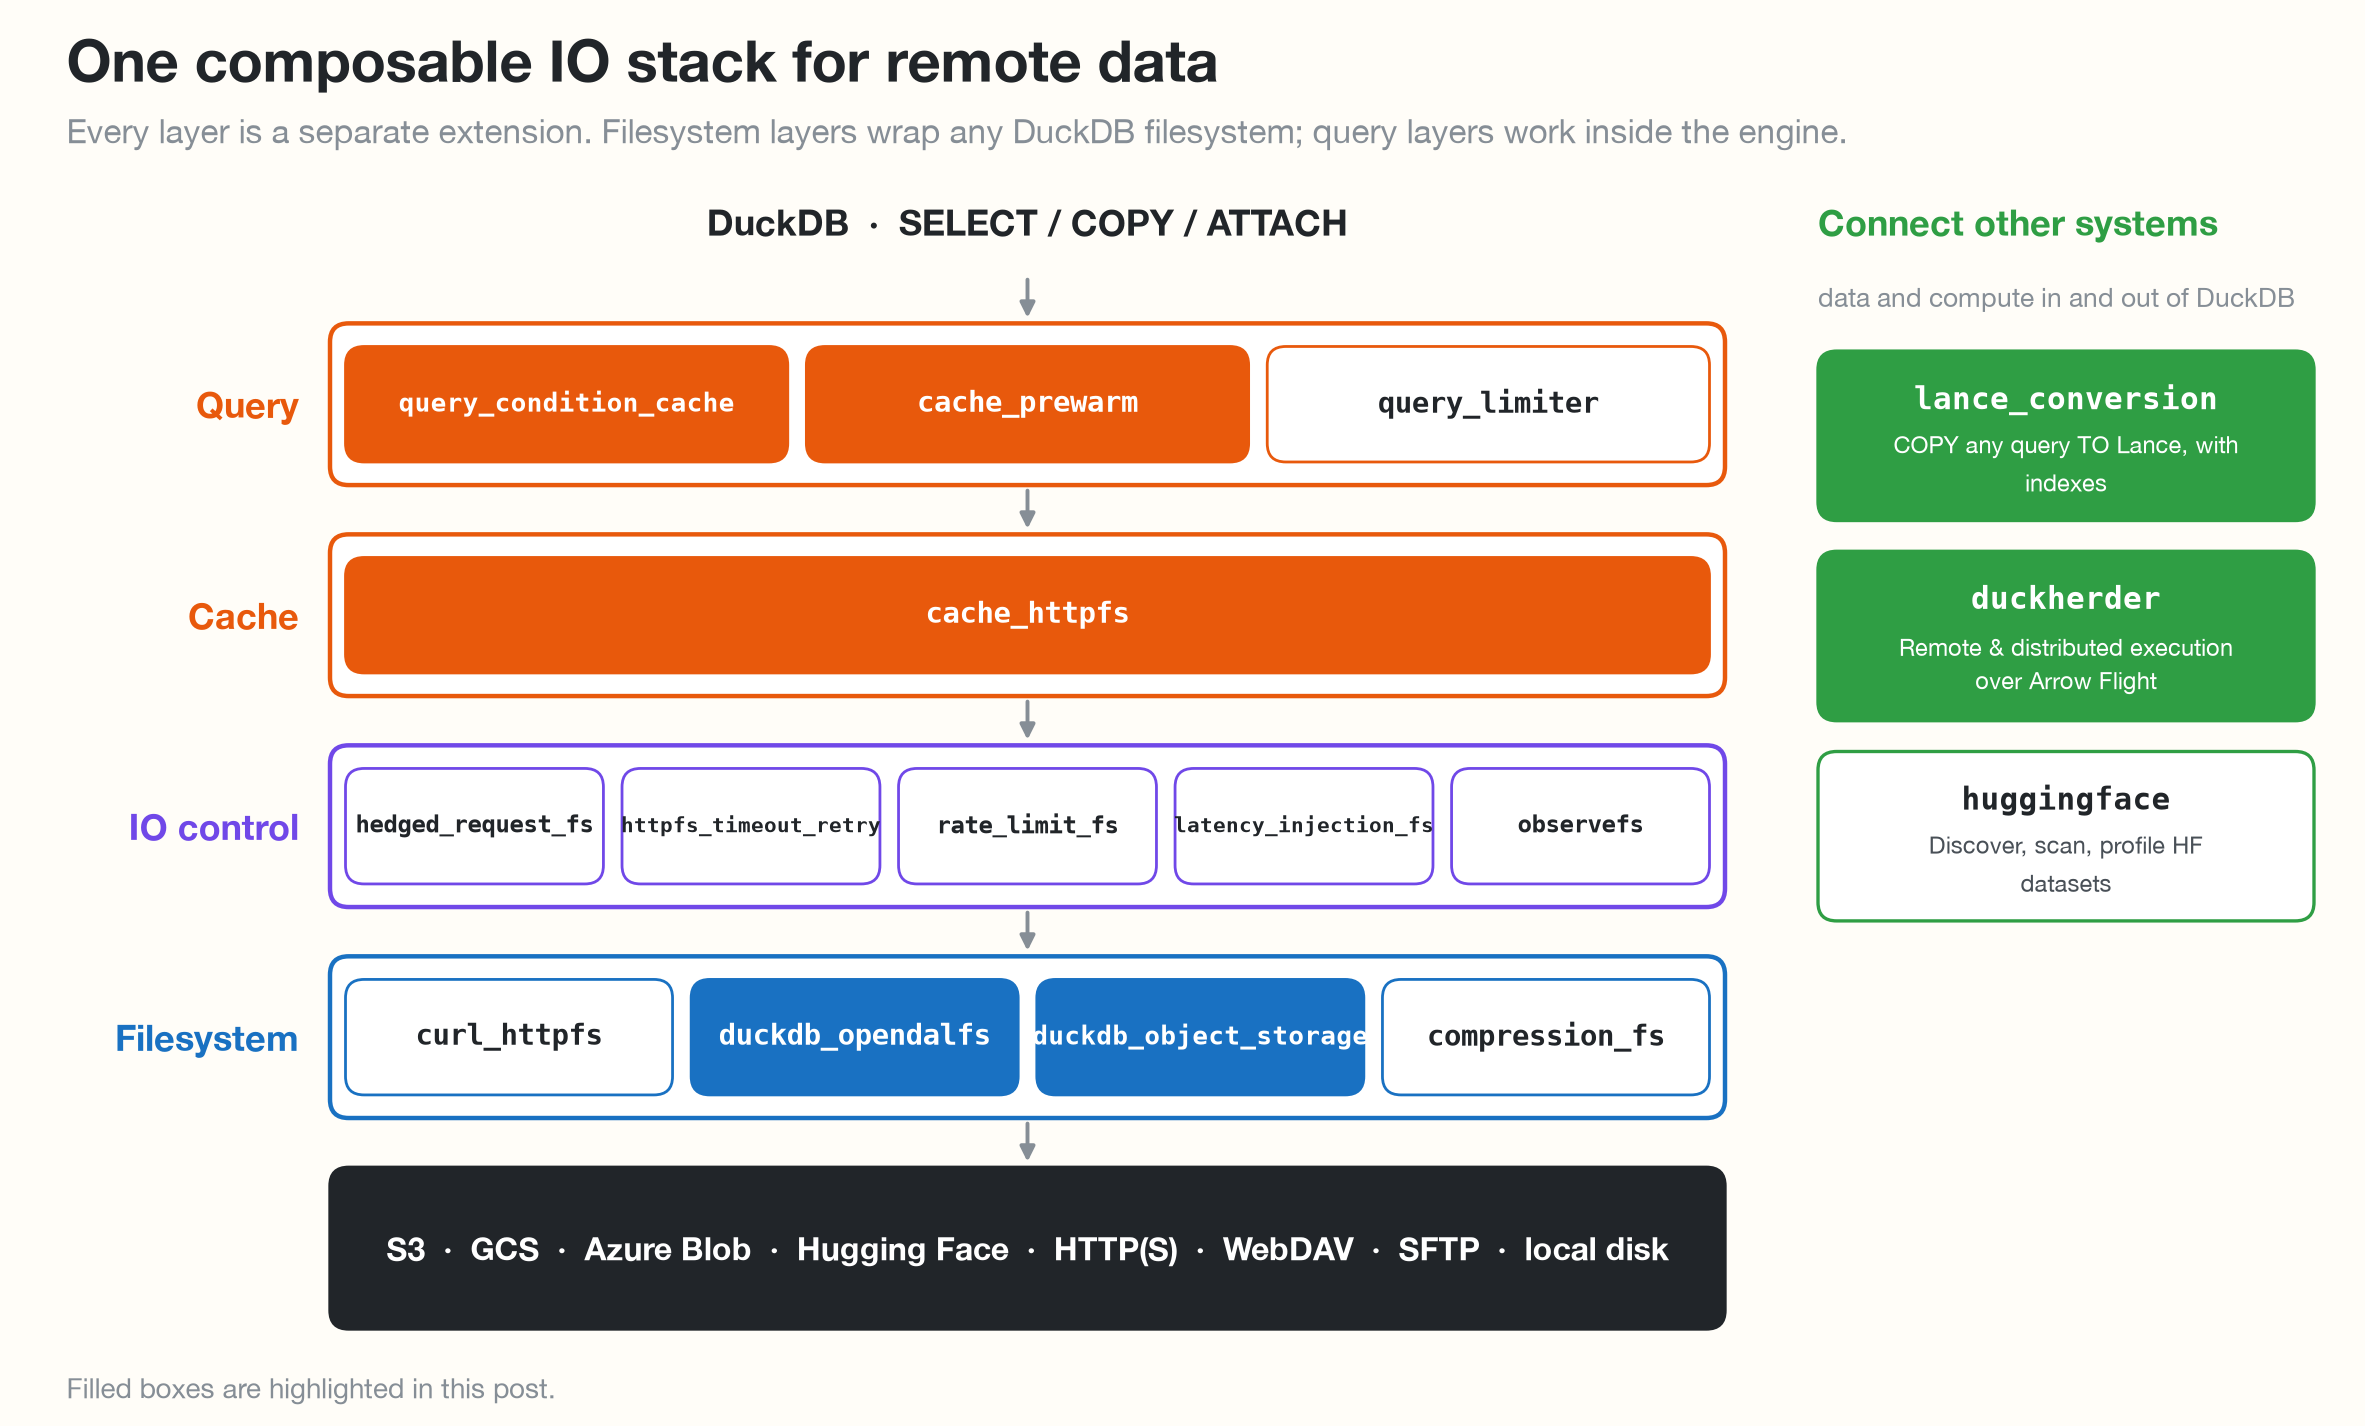The width and height of the screenshot is (2365, 1426).
Task: Click the compression_fs box
Action: (x=1546, y=1037)
